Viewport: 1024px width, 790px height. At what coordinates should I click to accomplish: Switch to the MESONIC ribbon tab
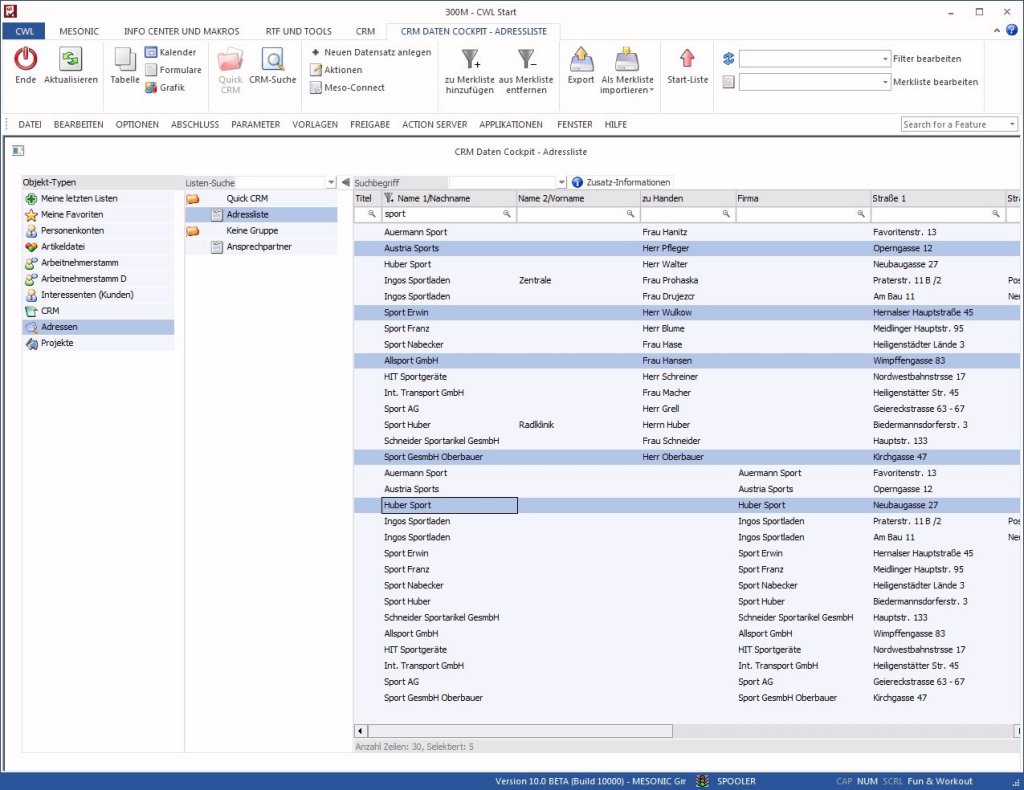[79, 31]
